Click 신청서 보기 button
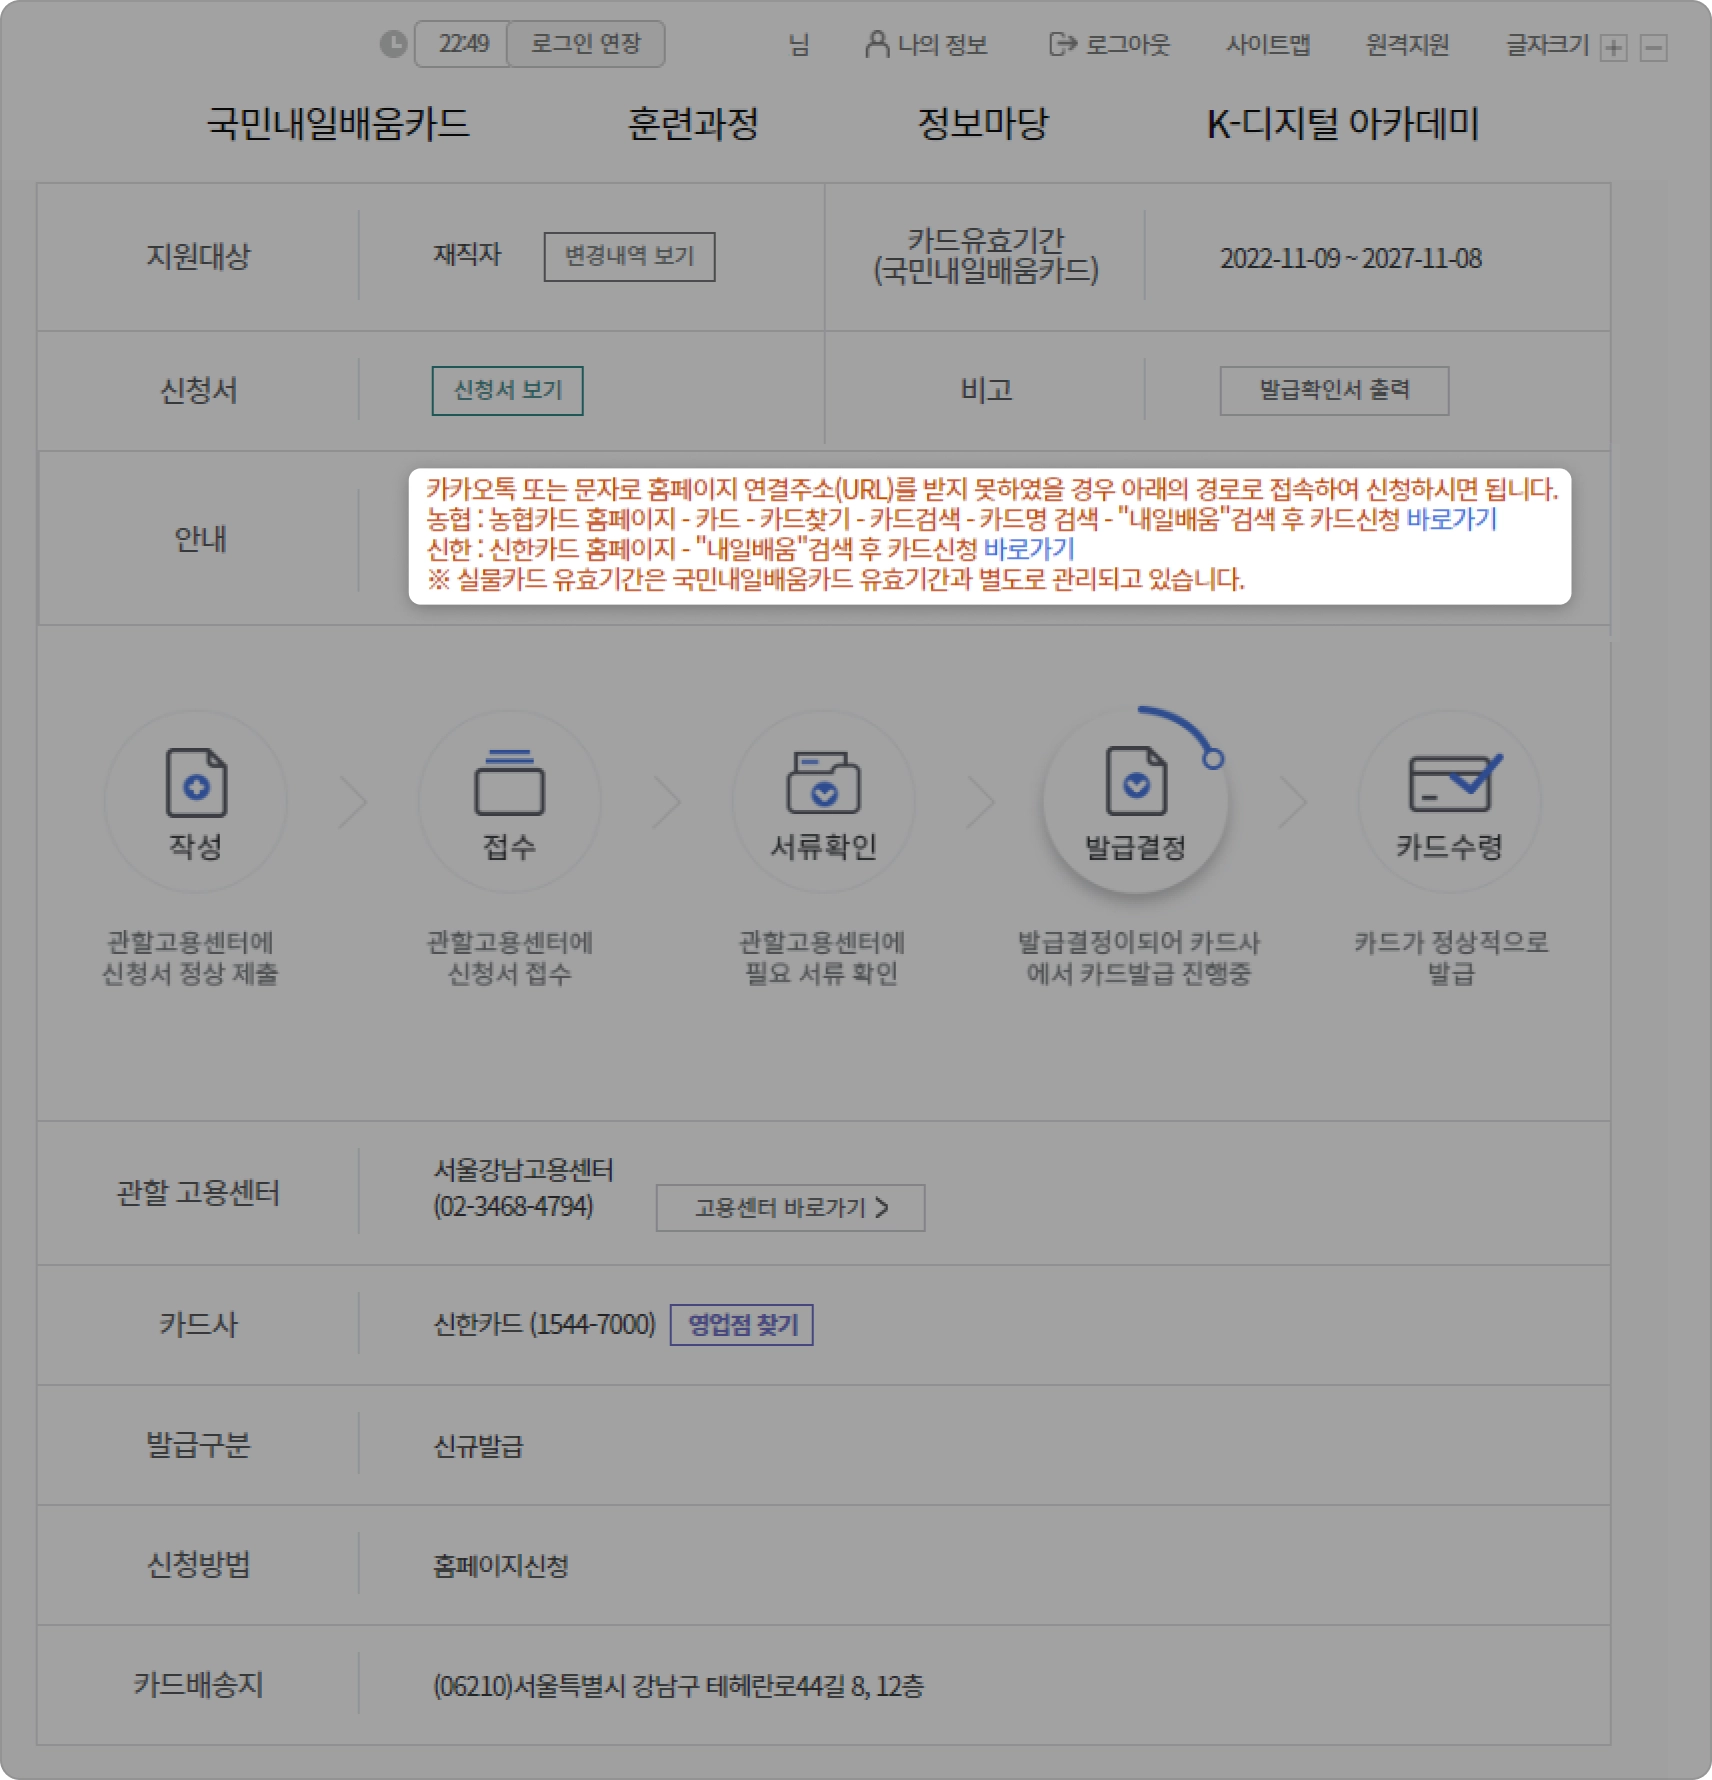The width and height of the screenshot is (1712, 1780). click(507, 391)
